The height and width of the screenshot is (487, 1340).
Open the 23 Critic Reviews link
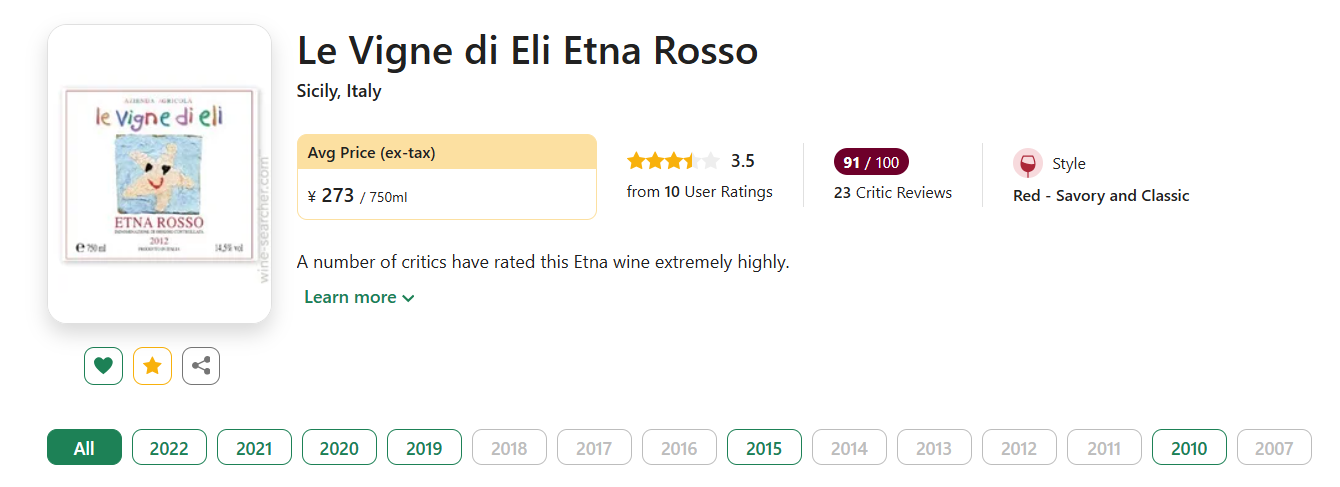coord(892,193)
